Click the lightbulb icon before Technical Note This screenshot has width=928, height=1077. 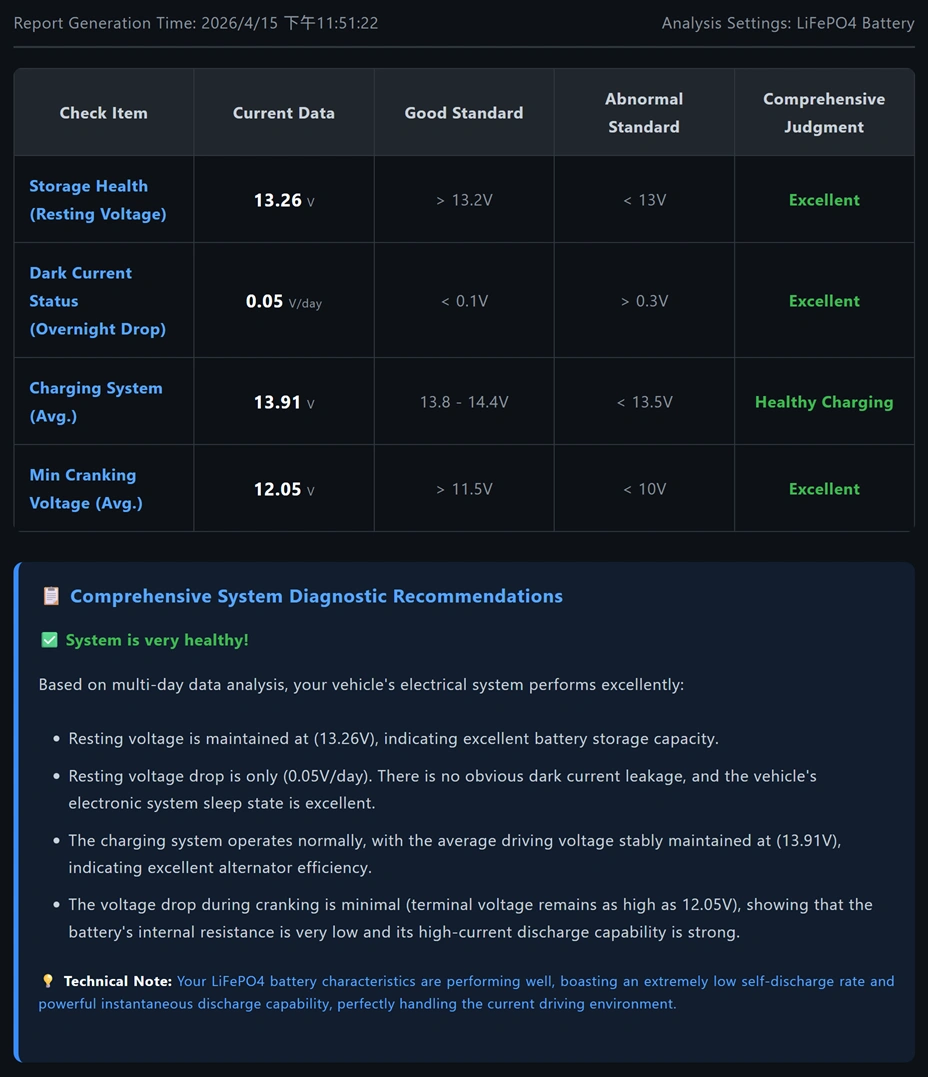pyautogui.click(x=47, y=981)
